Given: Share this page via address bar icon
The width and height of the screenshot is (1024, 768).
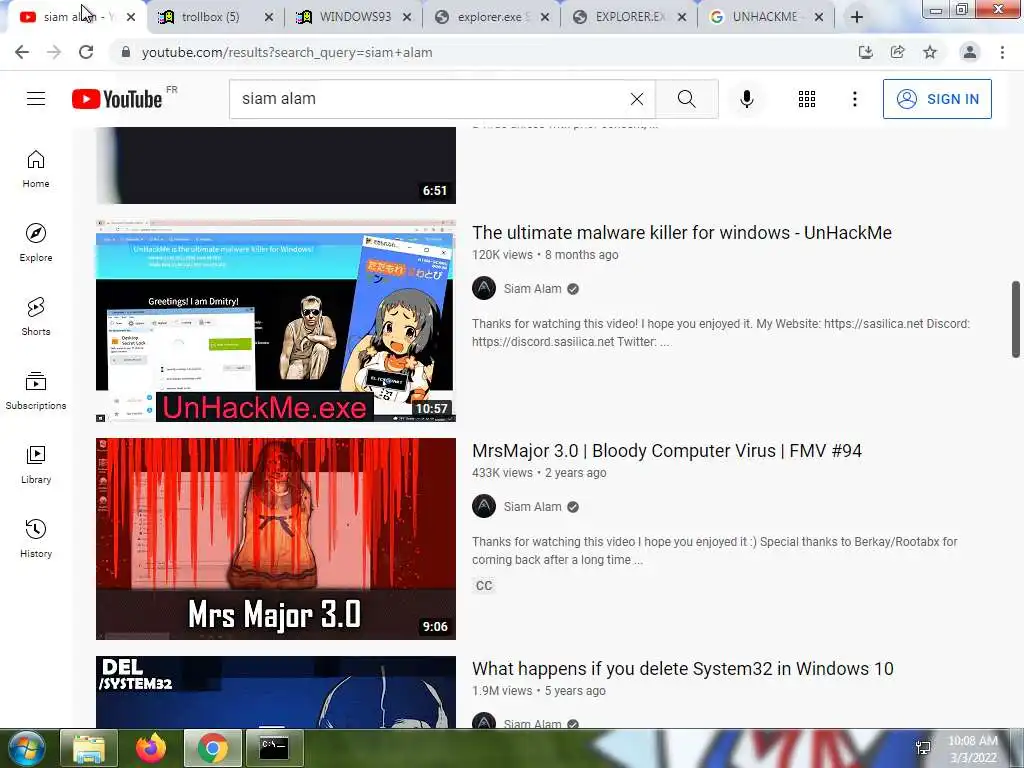Looking at the screenshot, I should tap(897, 52).
